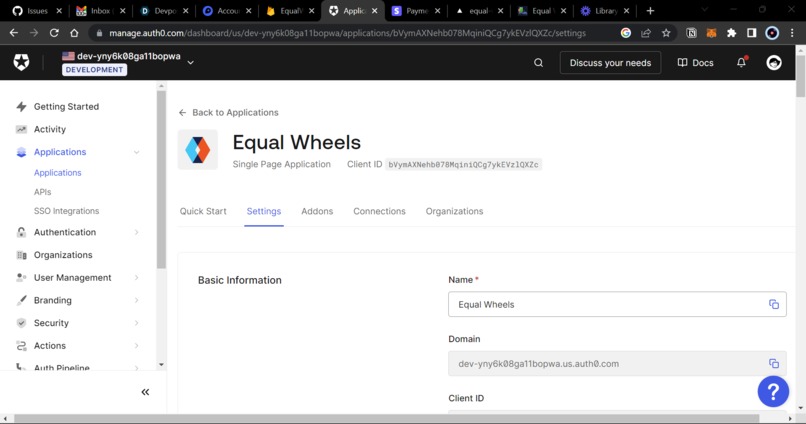Click the horizontal scrollbar at bottom
Screen dimensions: 806x424
click(387, 419)
